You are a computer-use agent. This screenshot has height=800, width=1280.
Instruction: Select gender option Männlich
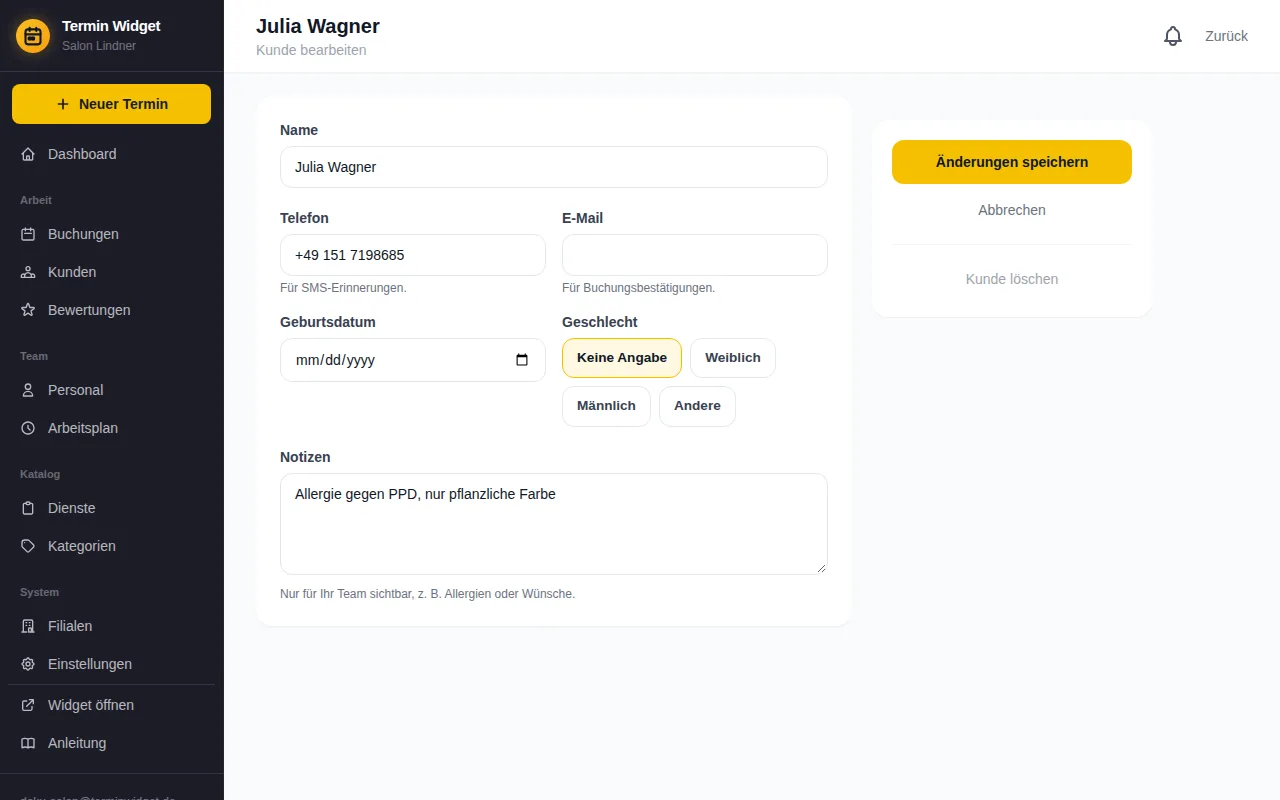coord(606,406)
